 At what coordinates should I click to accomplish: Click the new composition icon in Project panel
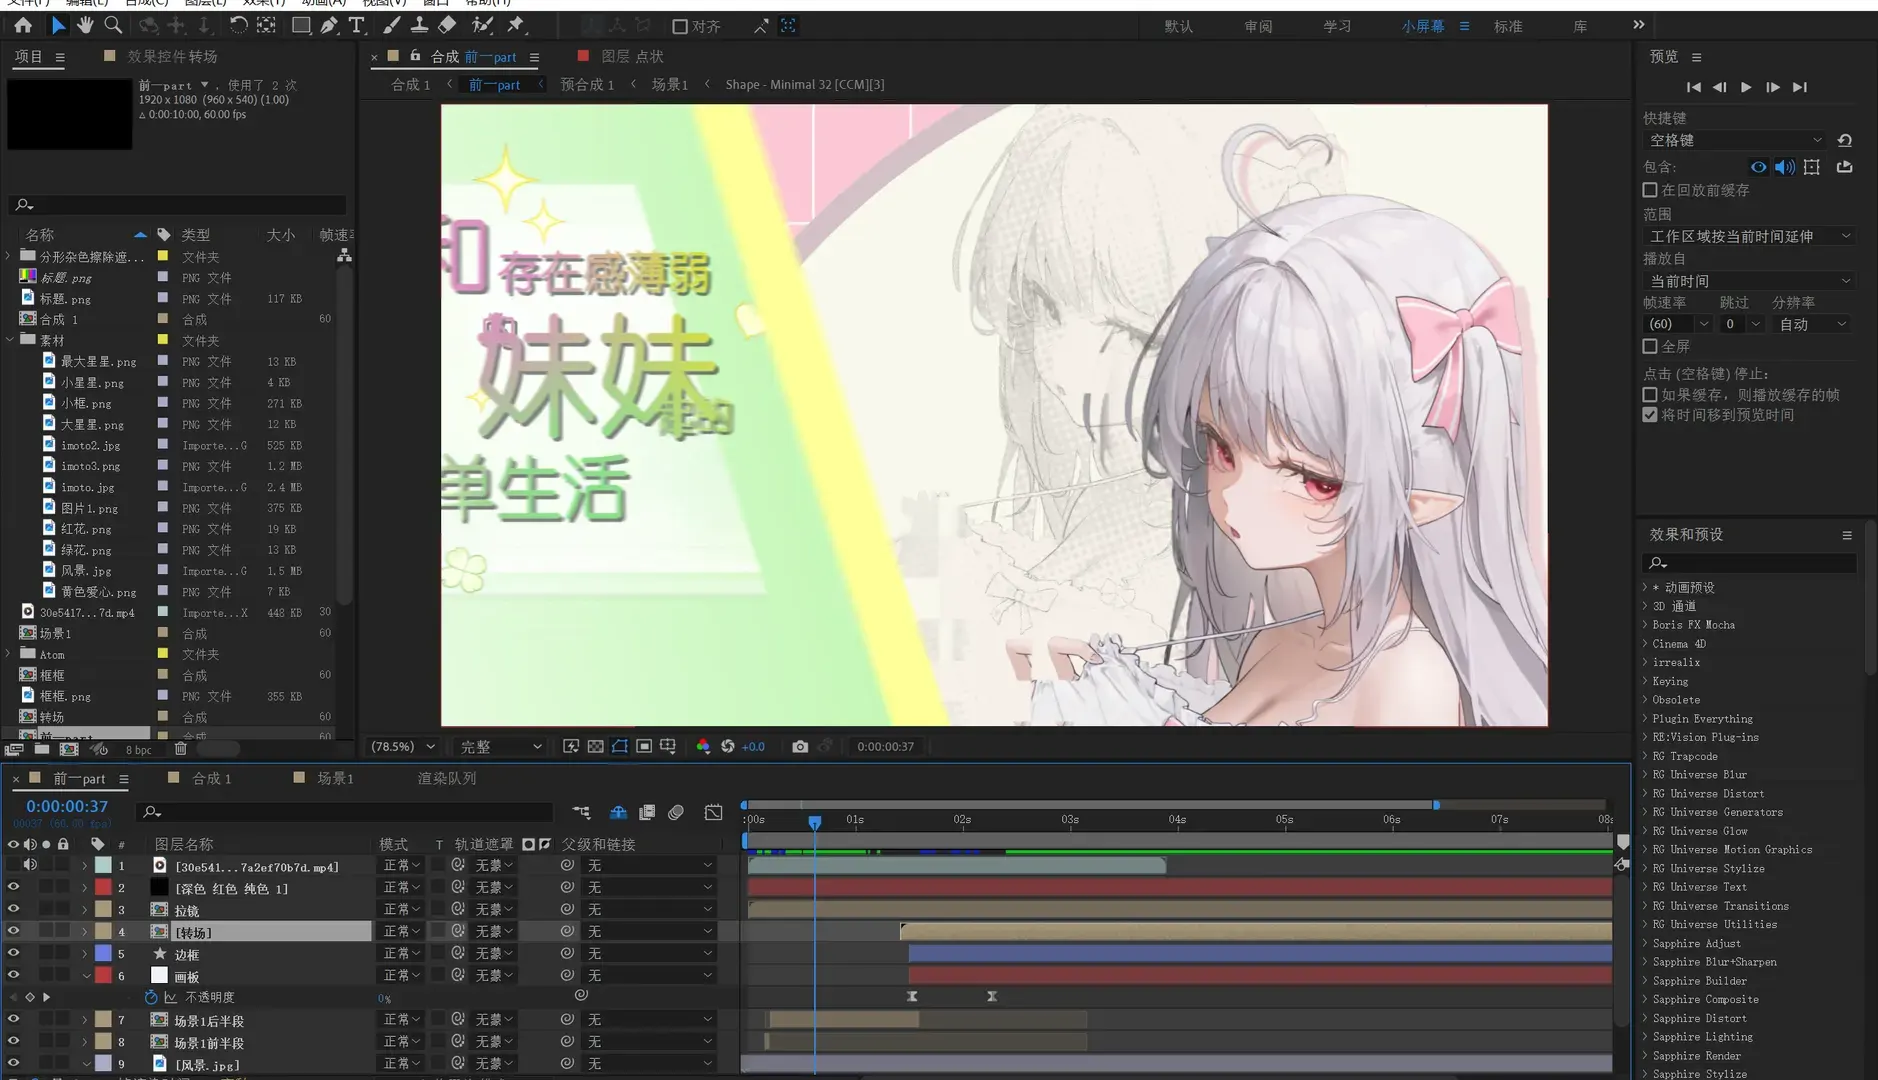(x=69, y=749)
